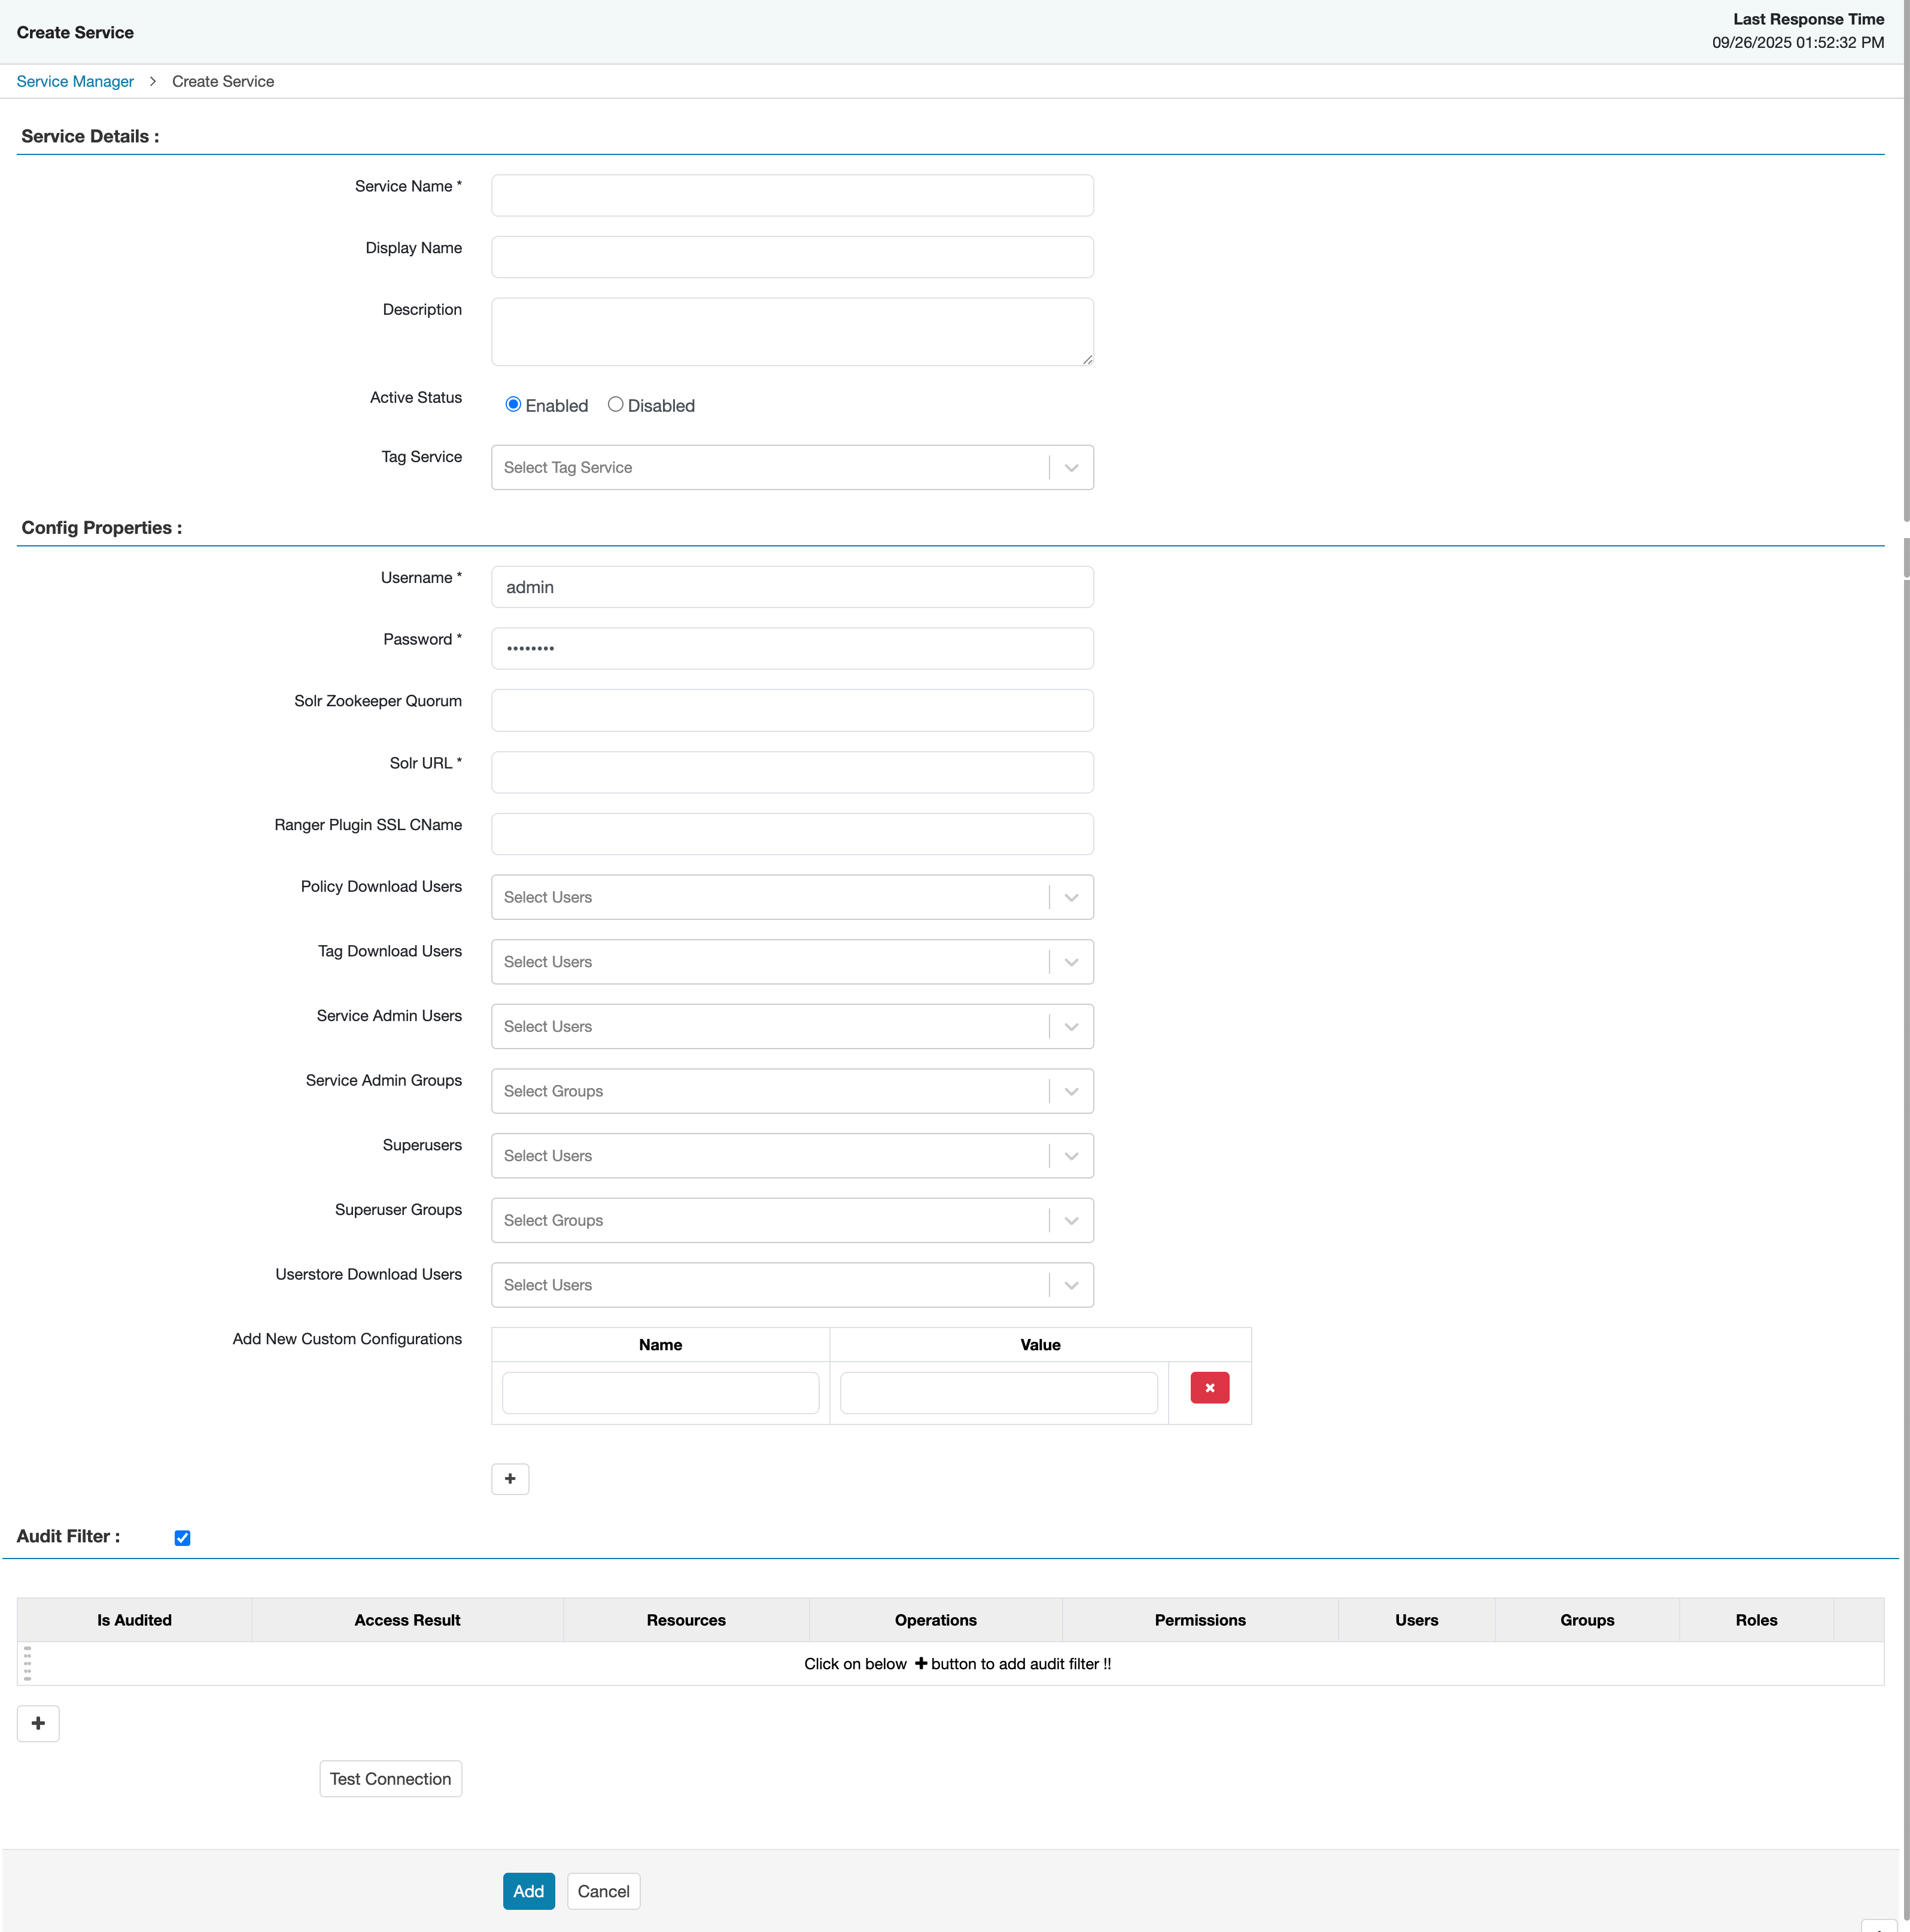Click the Add button to create service
Viewport: 1910px width, 1932px height.
[x=528, y=1891]
